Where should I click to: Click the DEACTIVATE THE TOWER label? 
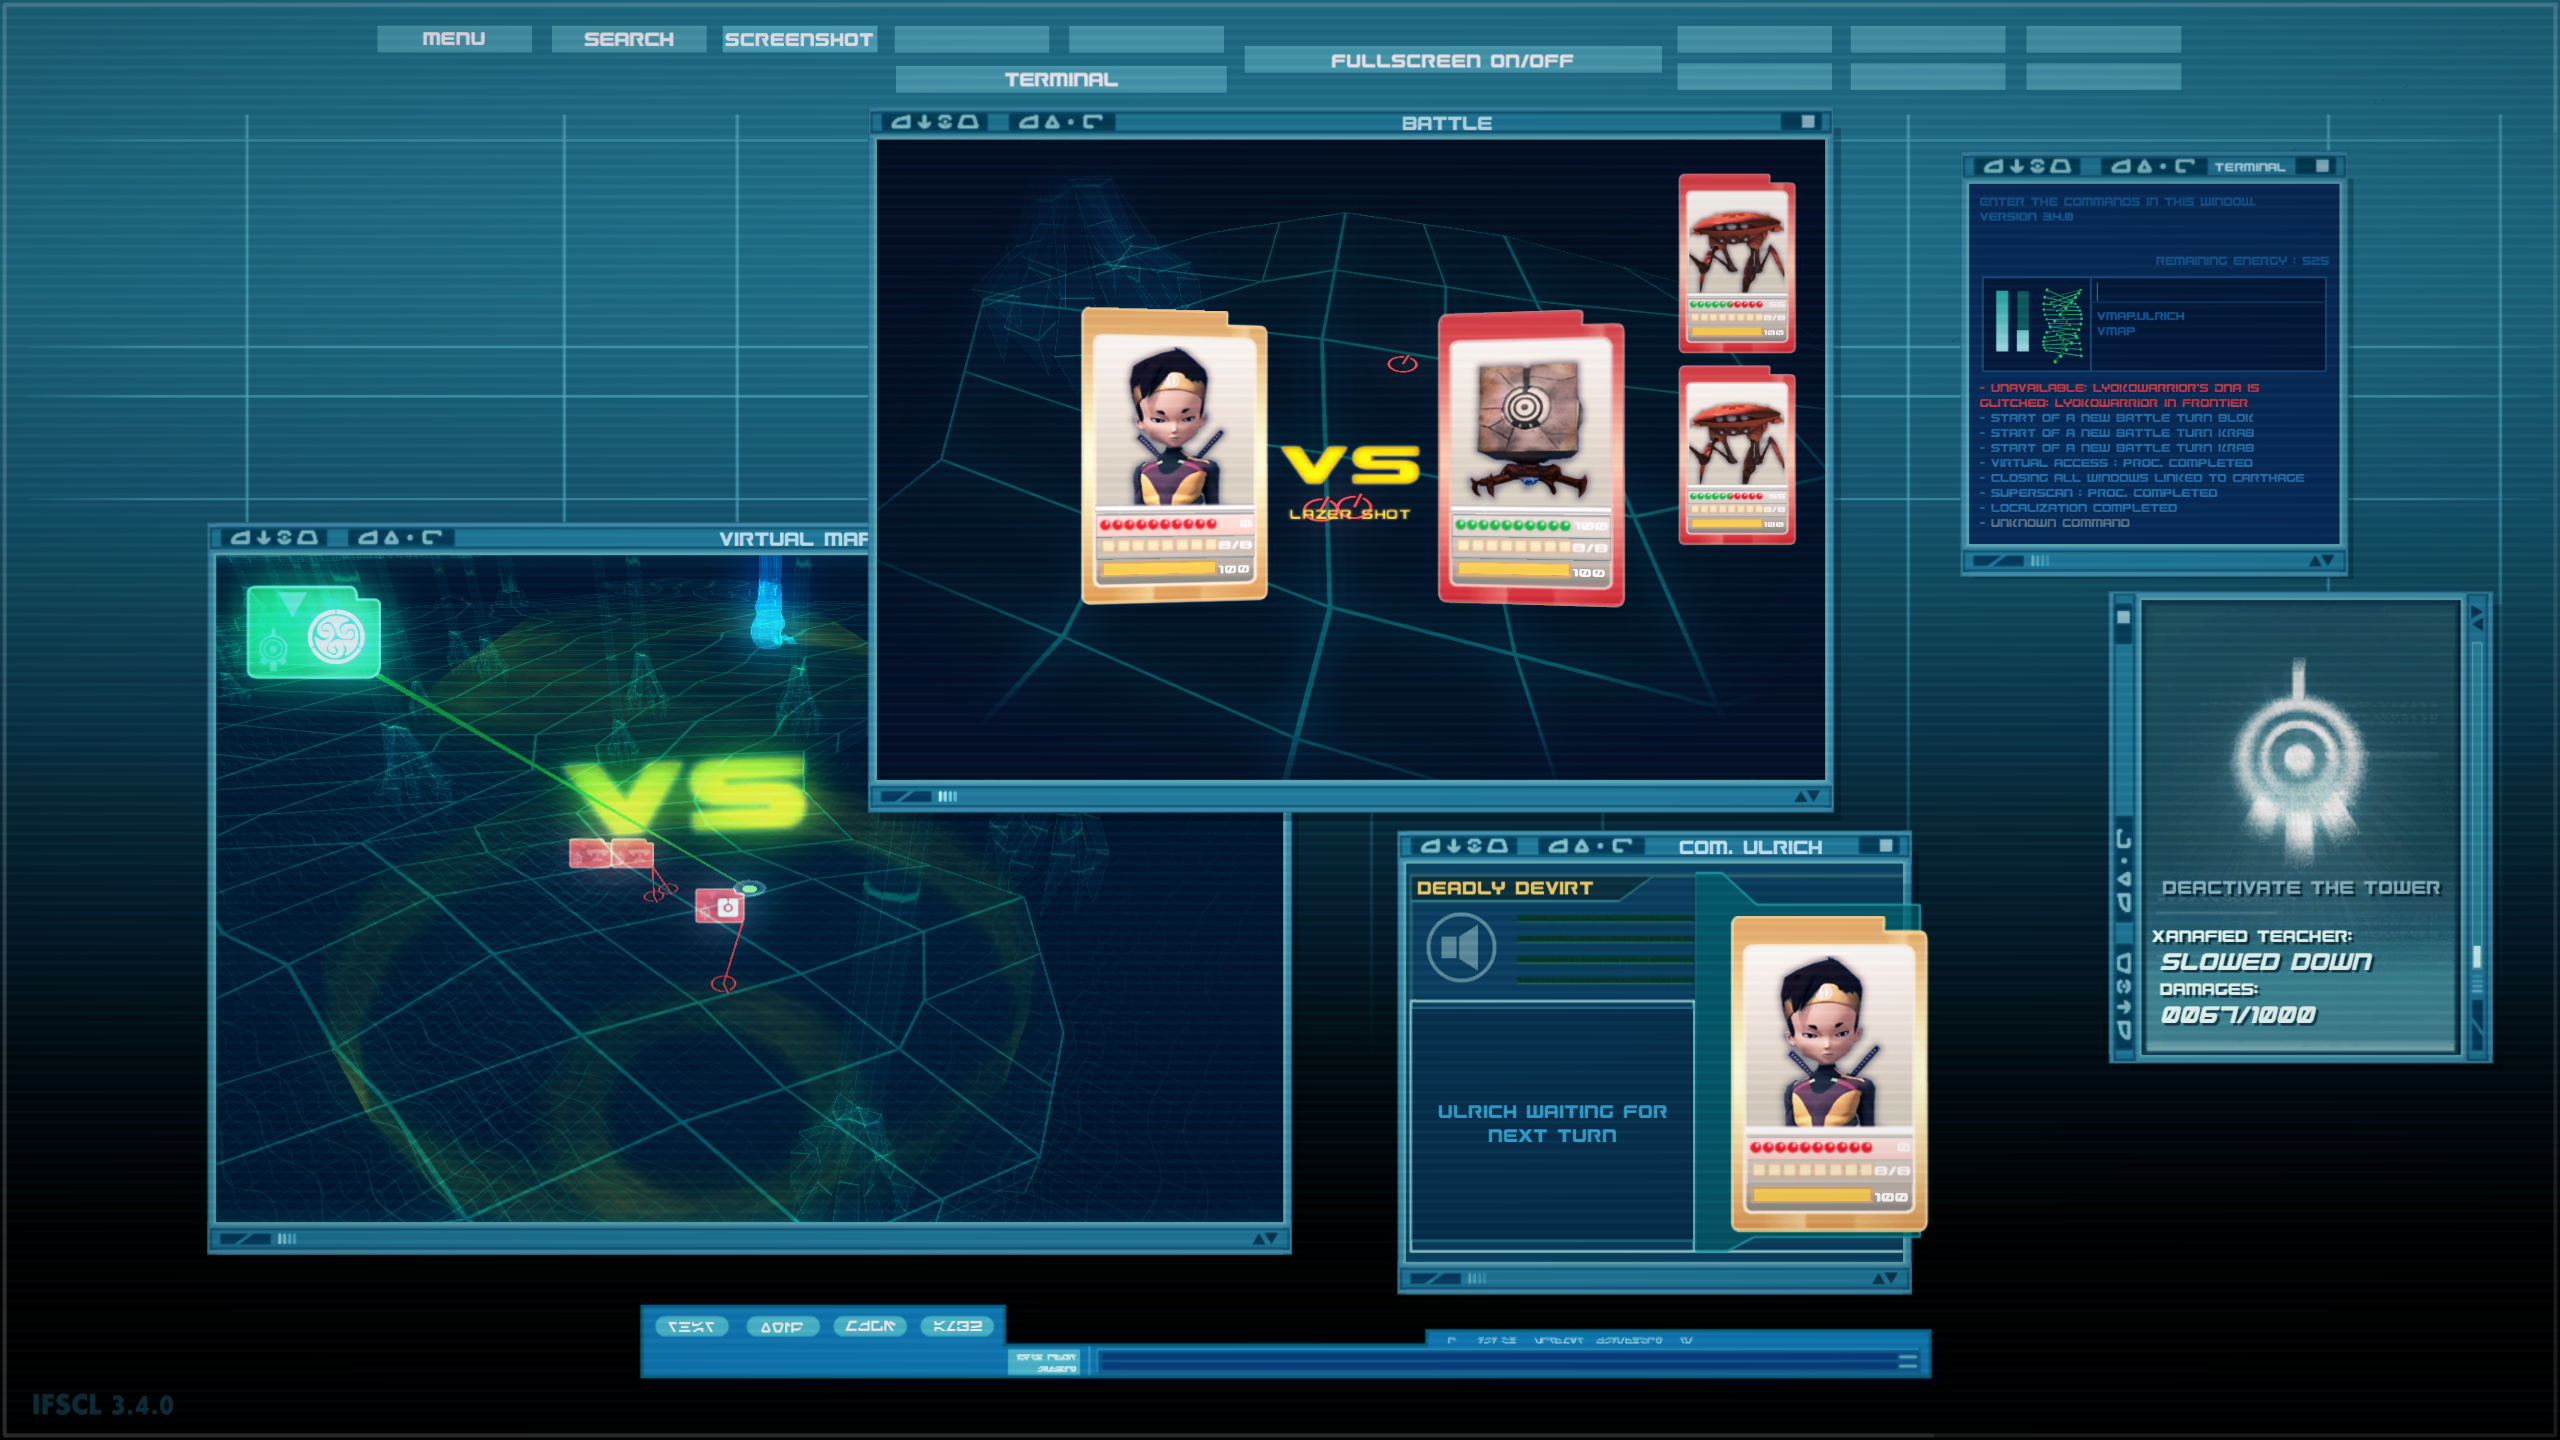point(2301,888)
